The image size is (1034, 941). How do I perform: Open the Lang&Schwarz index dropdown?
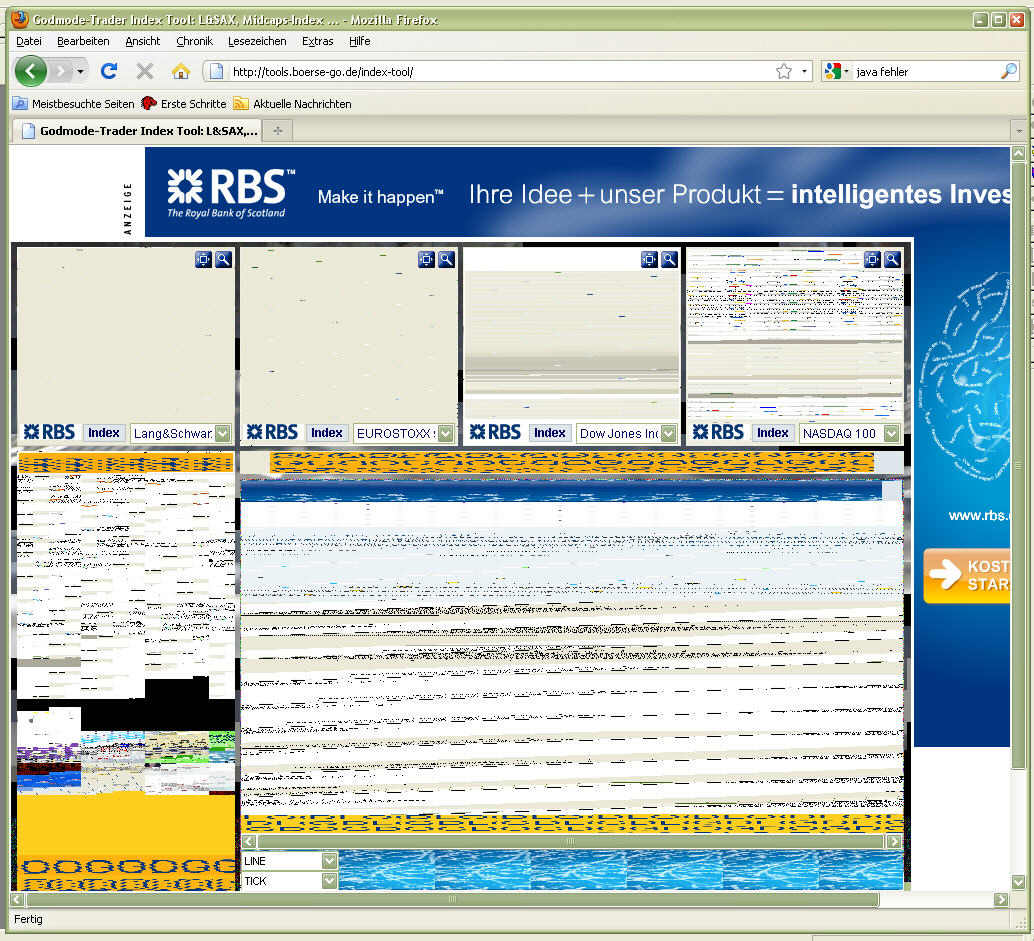click(x=222, y=433)
